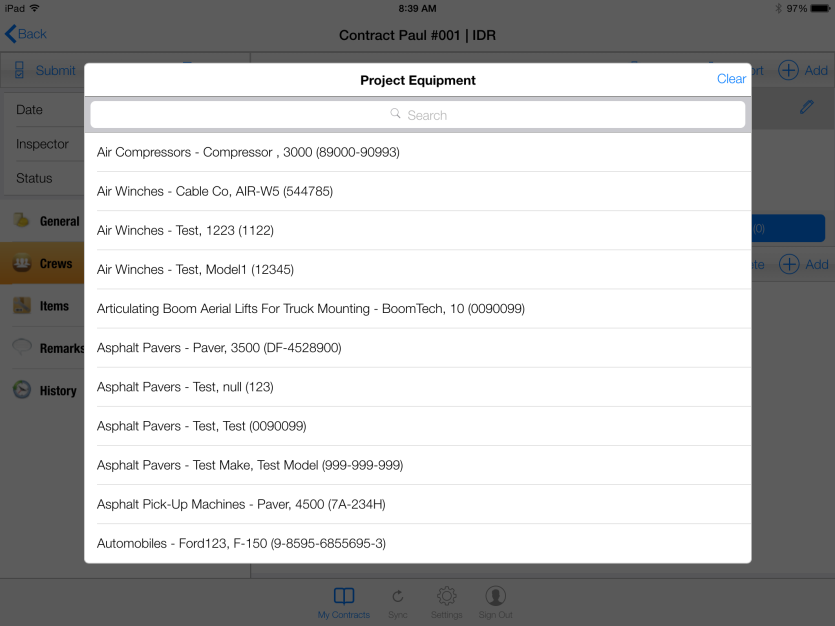
Task: Tap the My Contracts book icon
Action: (x=343, y=597)
